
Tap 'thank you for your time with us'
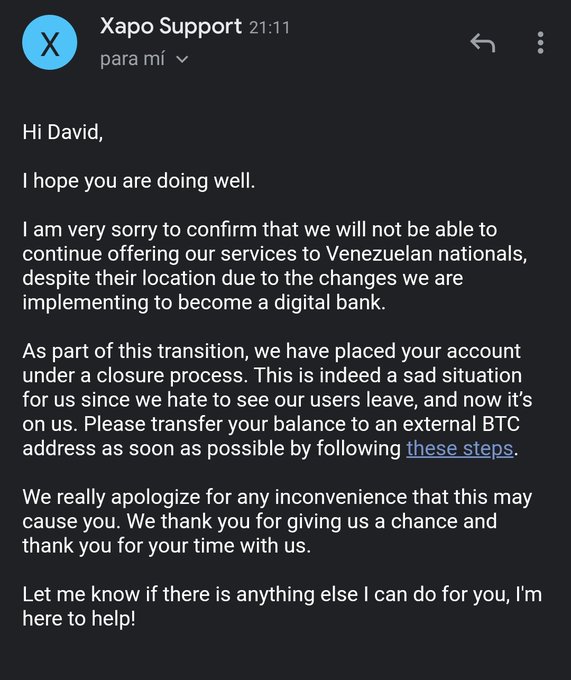click(166, 546)
